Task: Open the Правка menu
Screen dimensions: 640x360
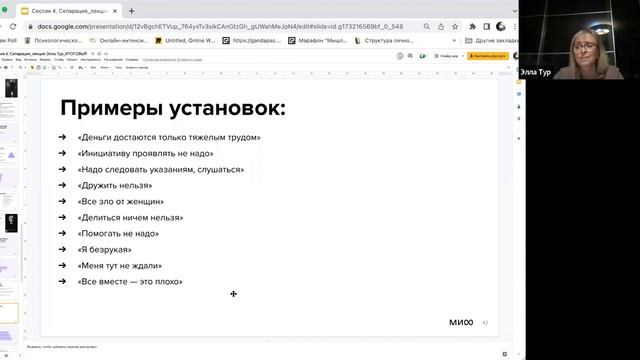Action: pyautogui.click(x=7, y=60)
